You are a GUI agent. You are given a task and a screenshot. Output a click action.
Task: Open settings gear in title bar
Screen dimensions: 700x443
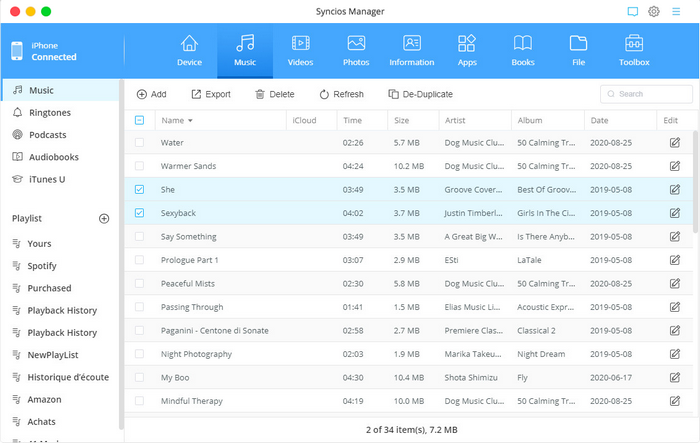(x=654, y=12)
